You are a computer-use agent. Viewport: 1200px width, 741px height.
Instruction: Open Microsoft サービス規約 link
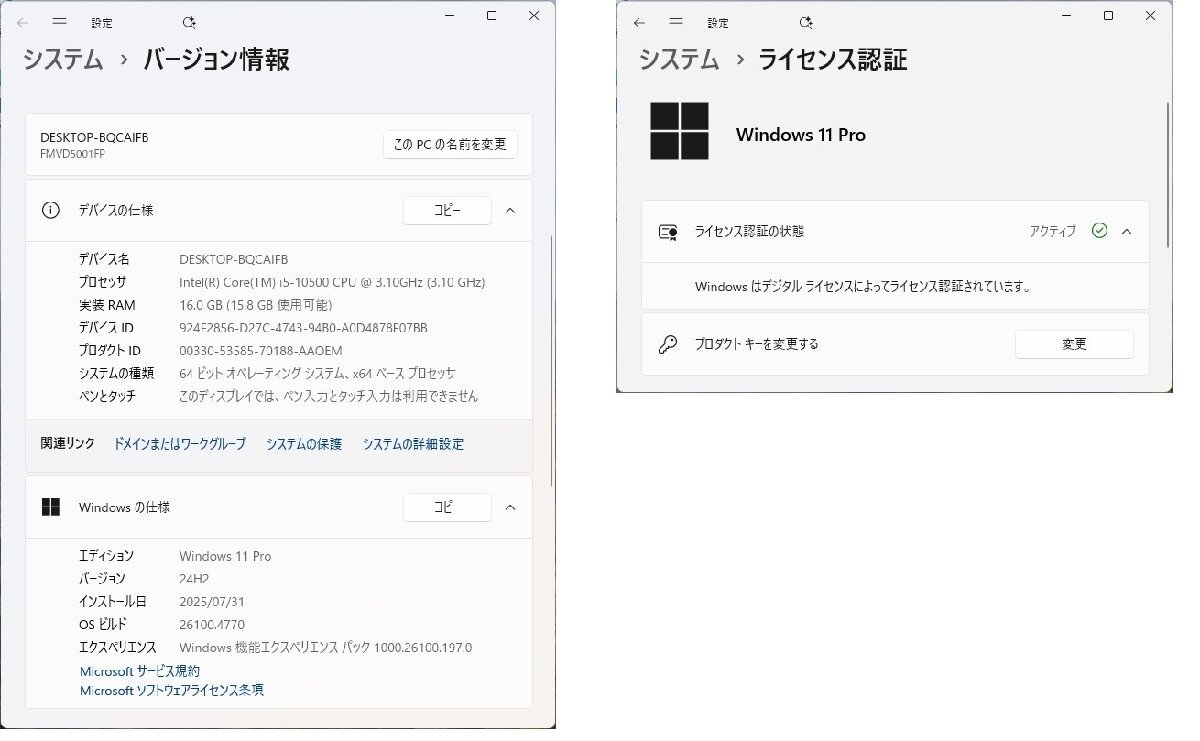click(x=140, y=671)
